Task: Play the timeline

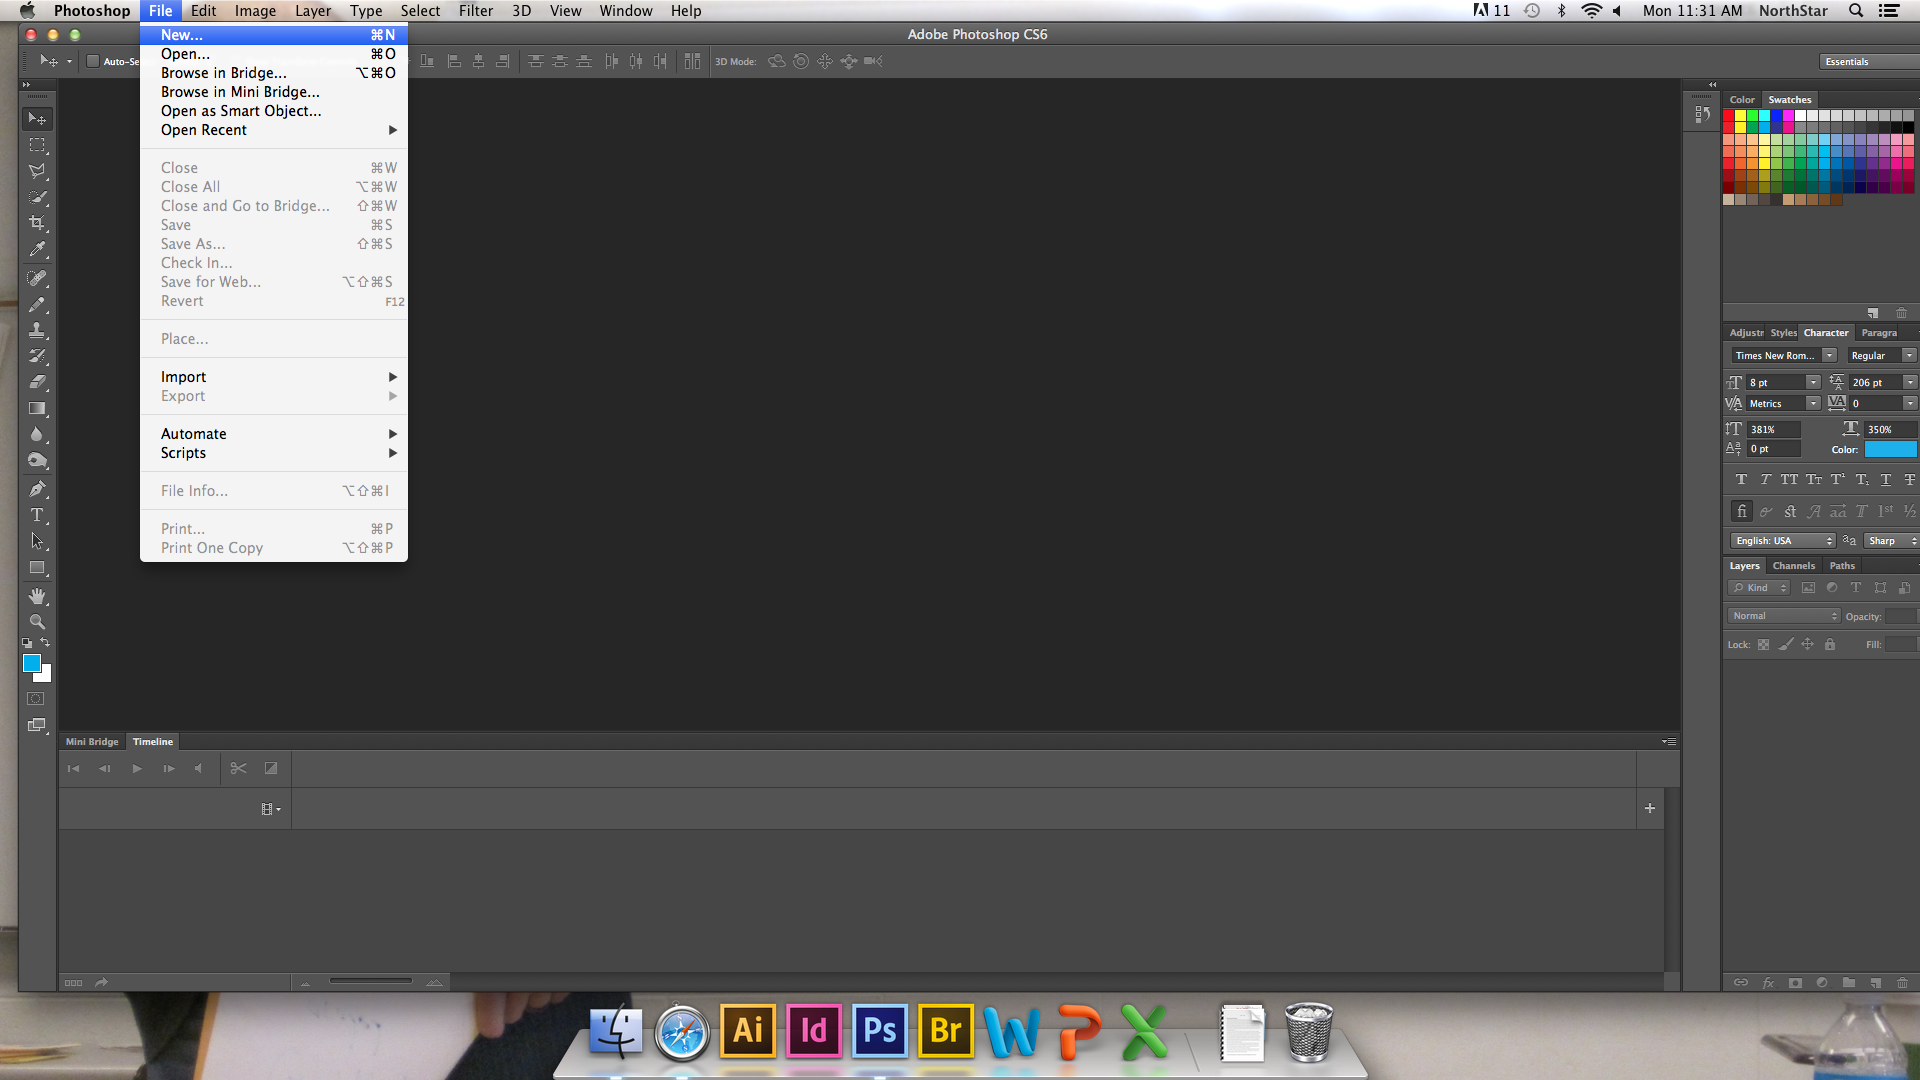Action: pyautogui.click(x=137, y=768)
